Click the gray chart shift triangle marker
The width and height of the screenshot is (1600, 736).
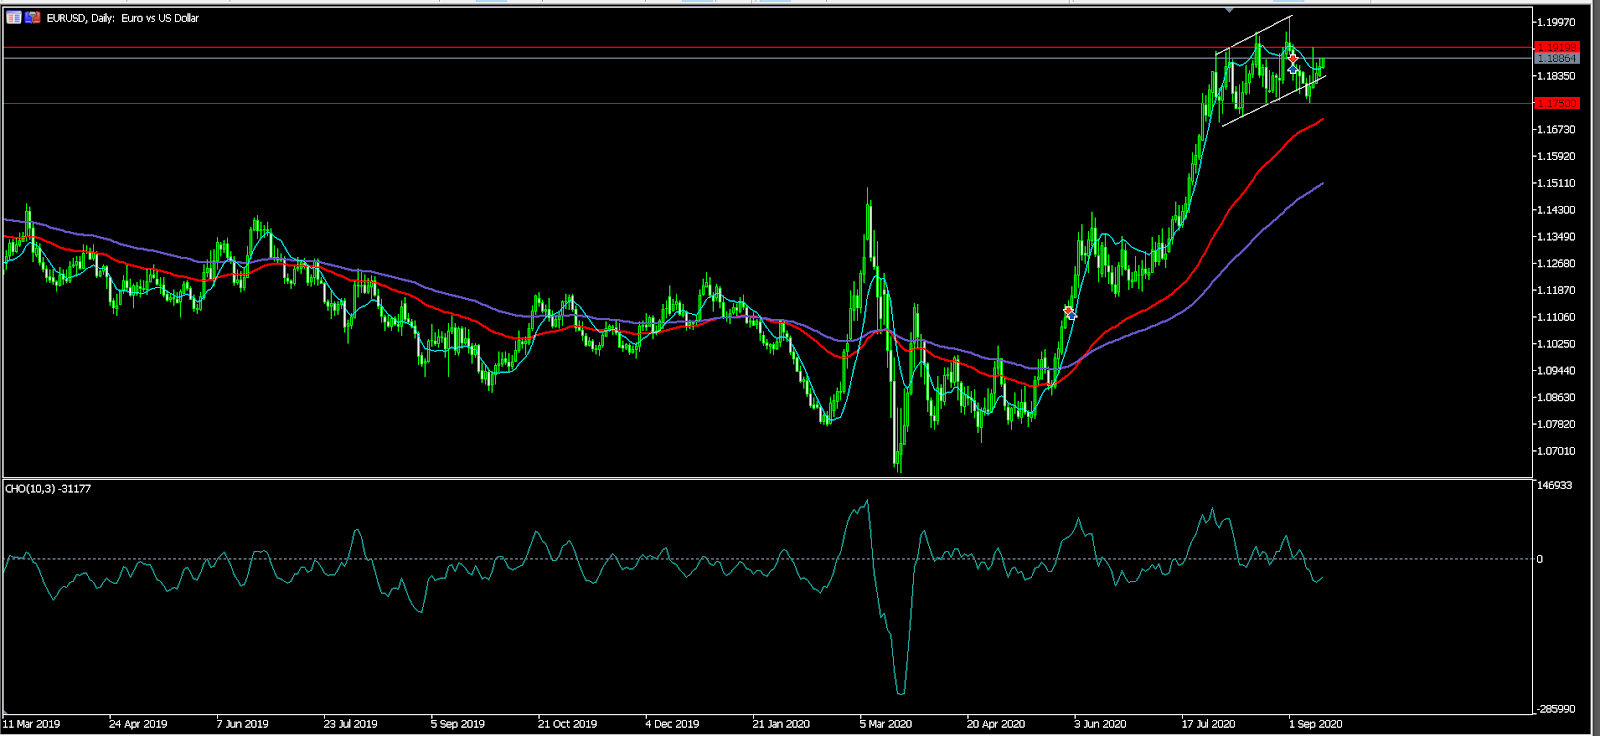coord(1229,10)
